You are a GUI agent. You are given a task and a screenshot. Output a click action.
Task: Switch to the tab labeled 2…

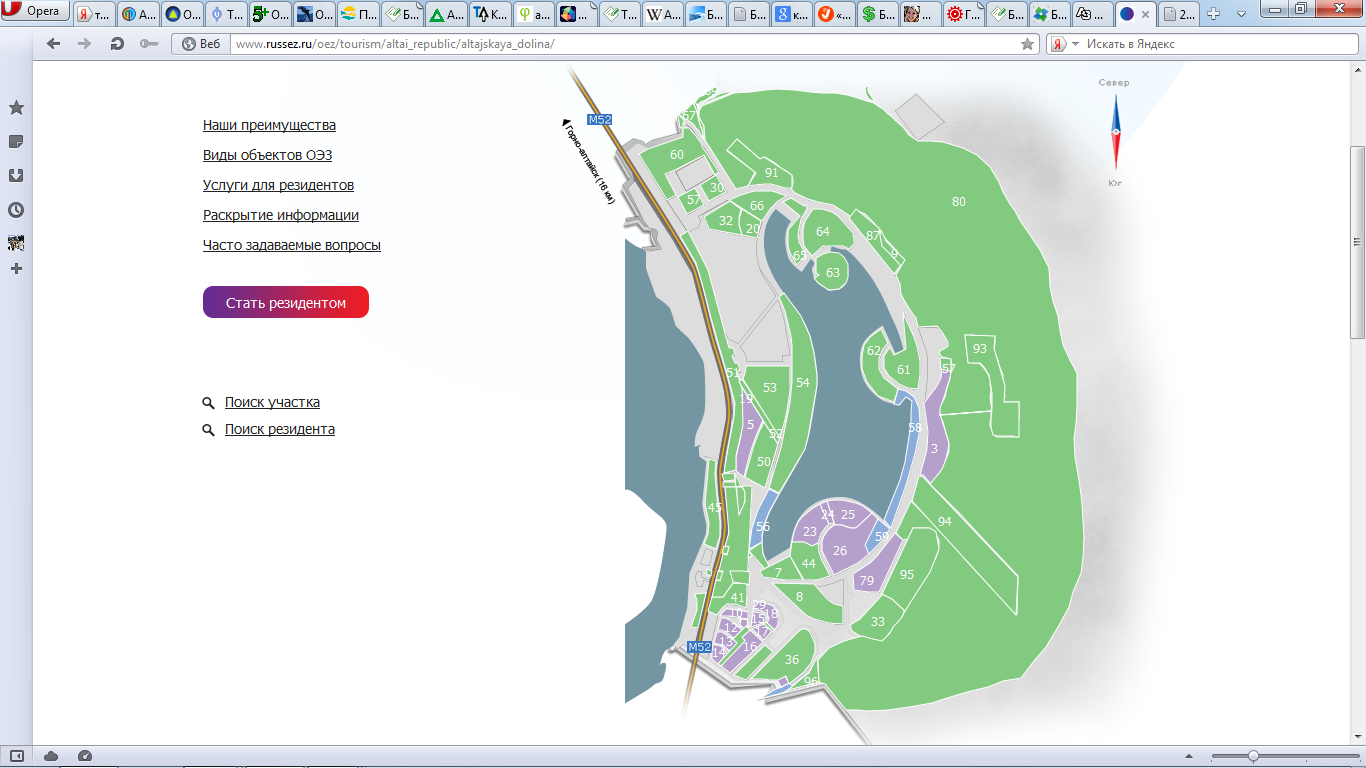click(1179, 14)
